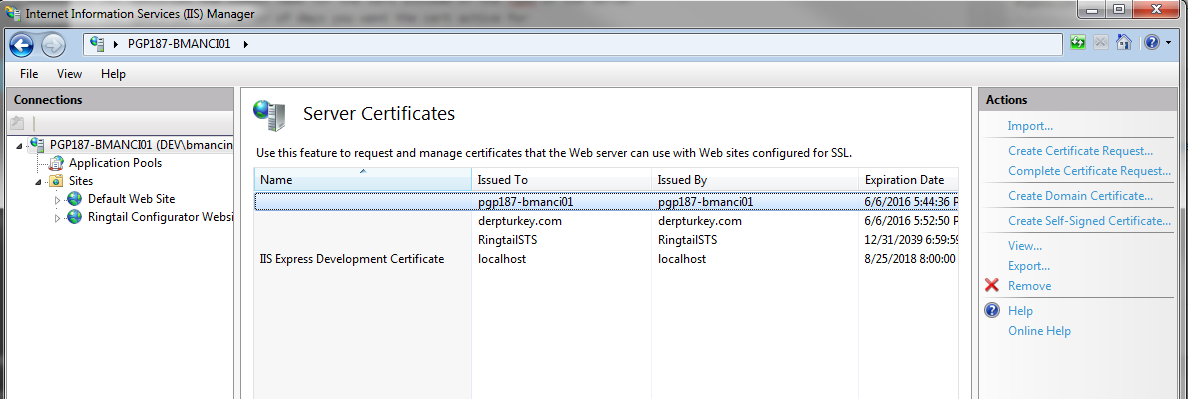Select the Application Pools tree item
The width and height of the screenshot is (1188, 399).
point(115,163)
